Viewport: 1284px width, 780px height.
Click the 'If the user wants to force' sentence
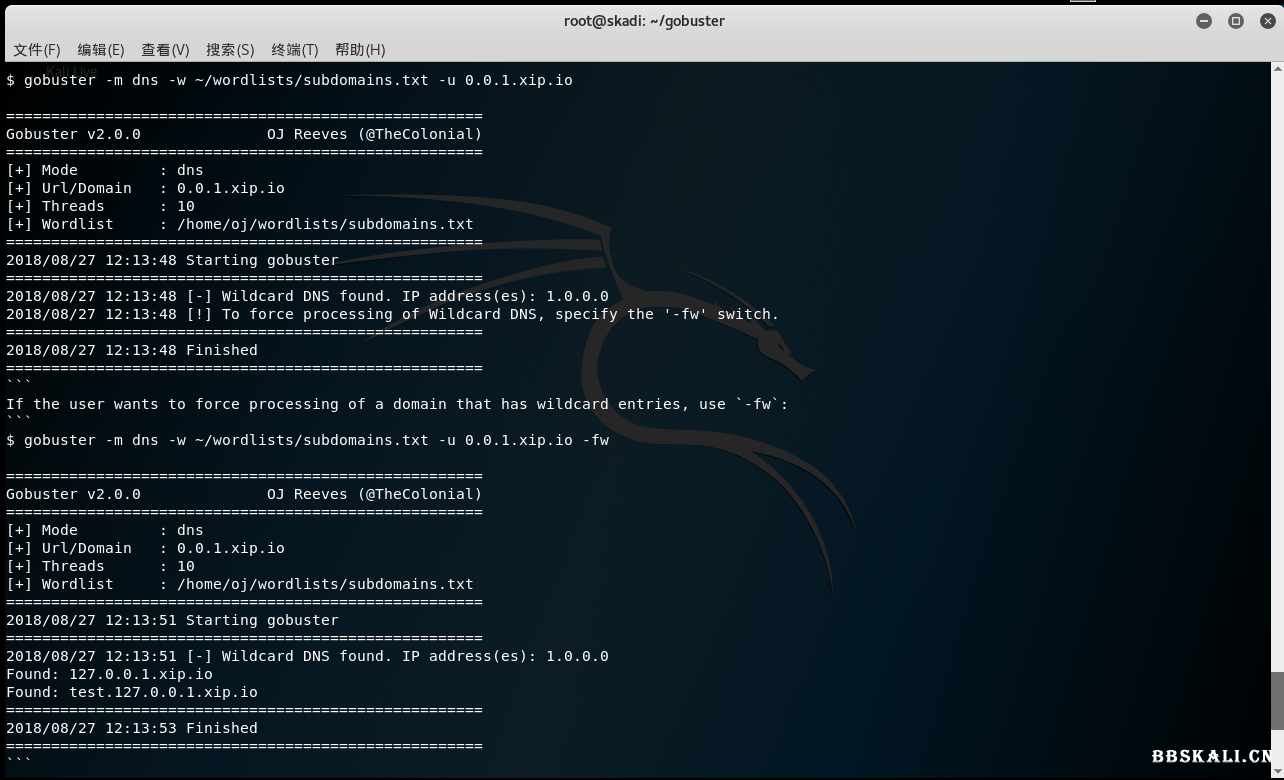click(x=397, y=404)
